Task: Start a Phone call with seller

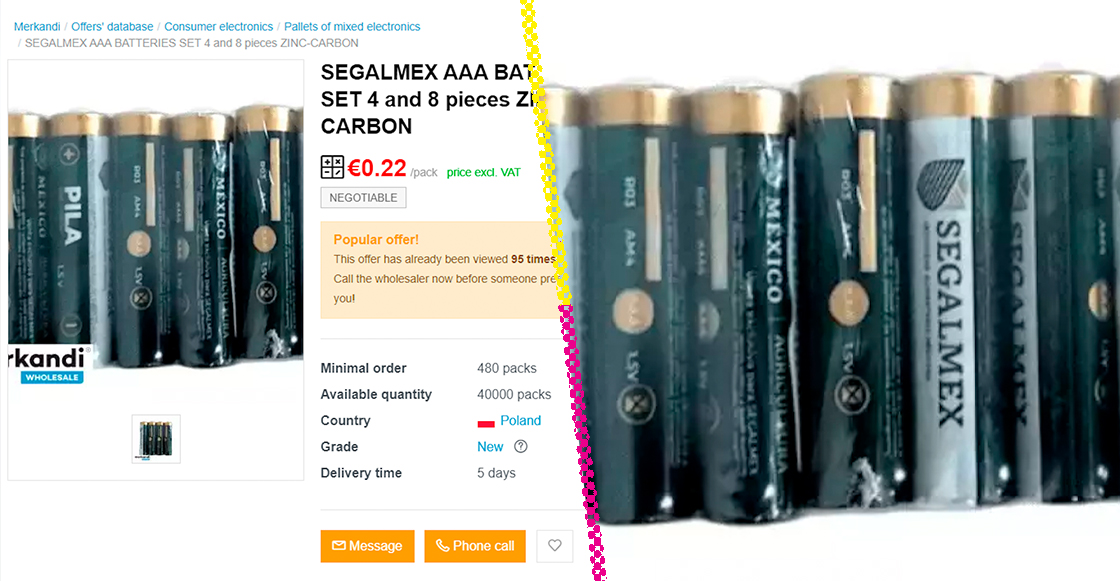Action: (x=475, y=546)
